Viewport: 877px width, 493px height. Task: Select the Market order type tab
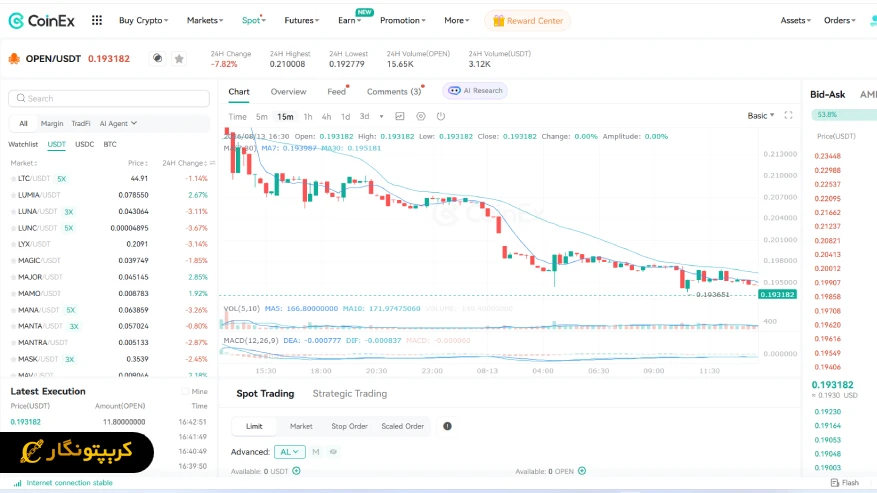coord(301,426)
